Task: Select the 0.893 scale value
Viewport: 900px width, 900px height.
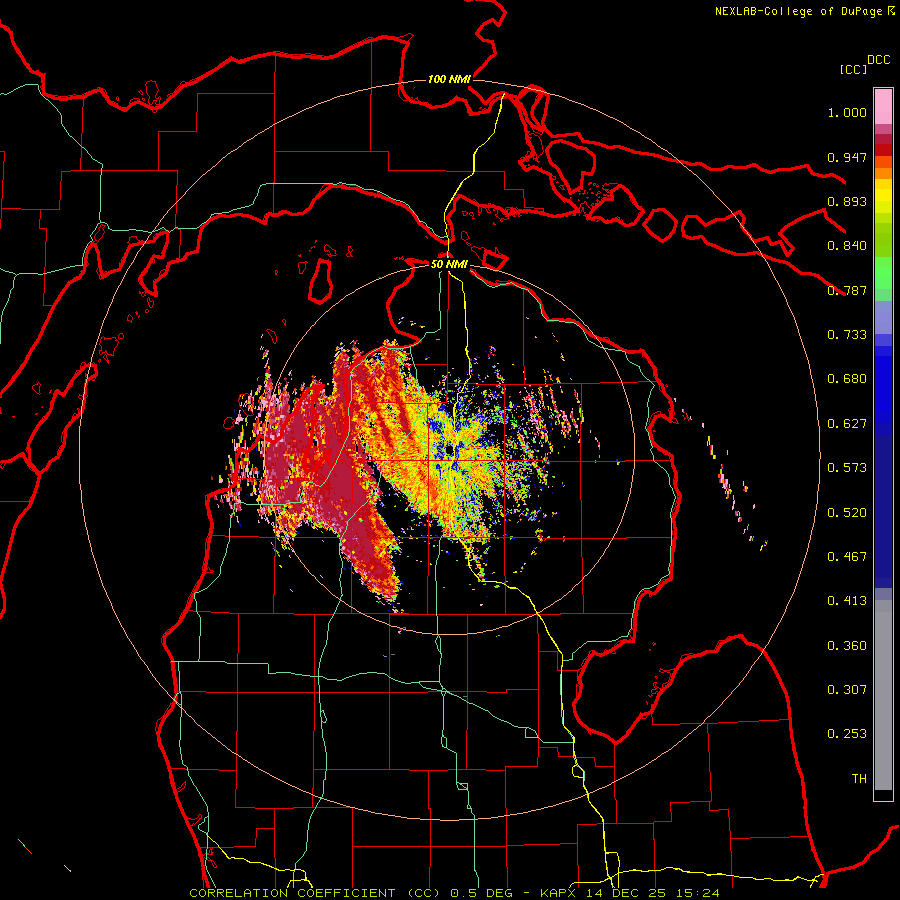Action: (847, 201)
